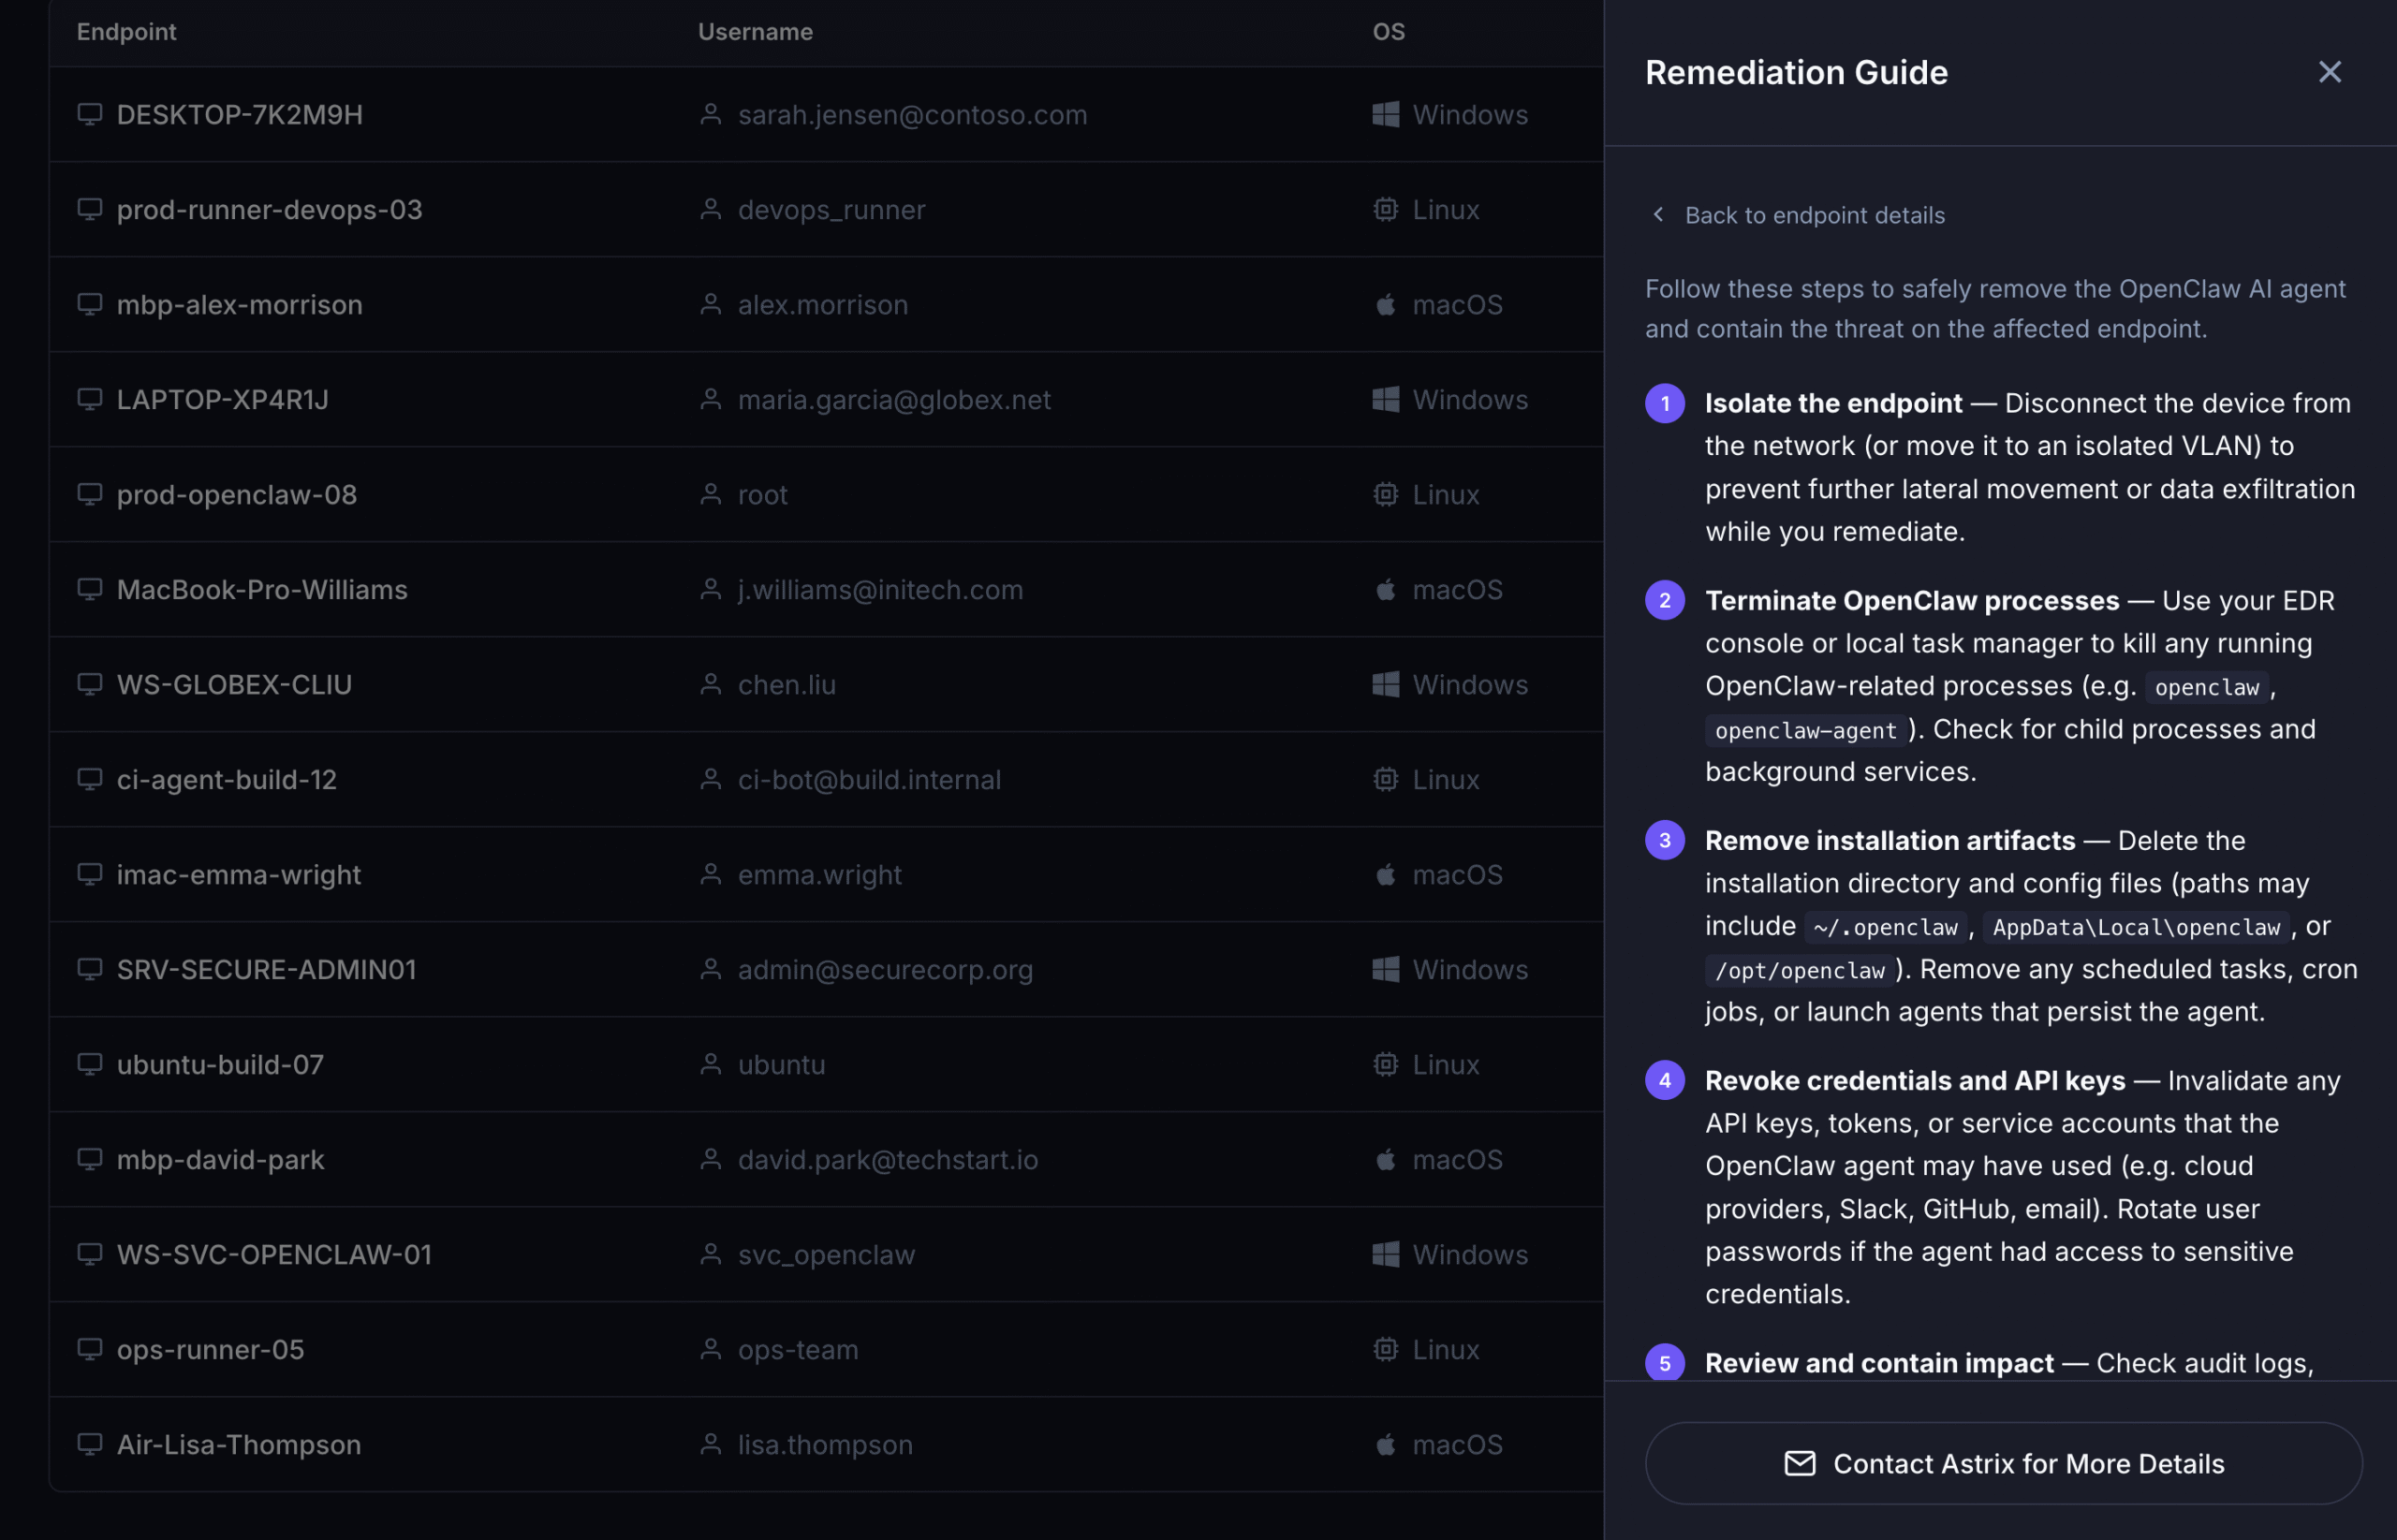2397x1540 pixels.
Task: Click the Windows logo for WS-SVC-OPENCLAW-01
Action: 1386,1254
